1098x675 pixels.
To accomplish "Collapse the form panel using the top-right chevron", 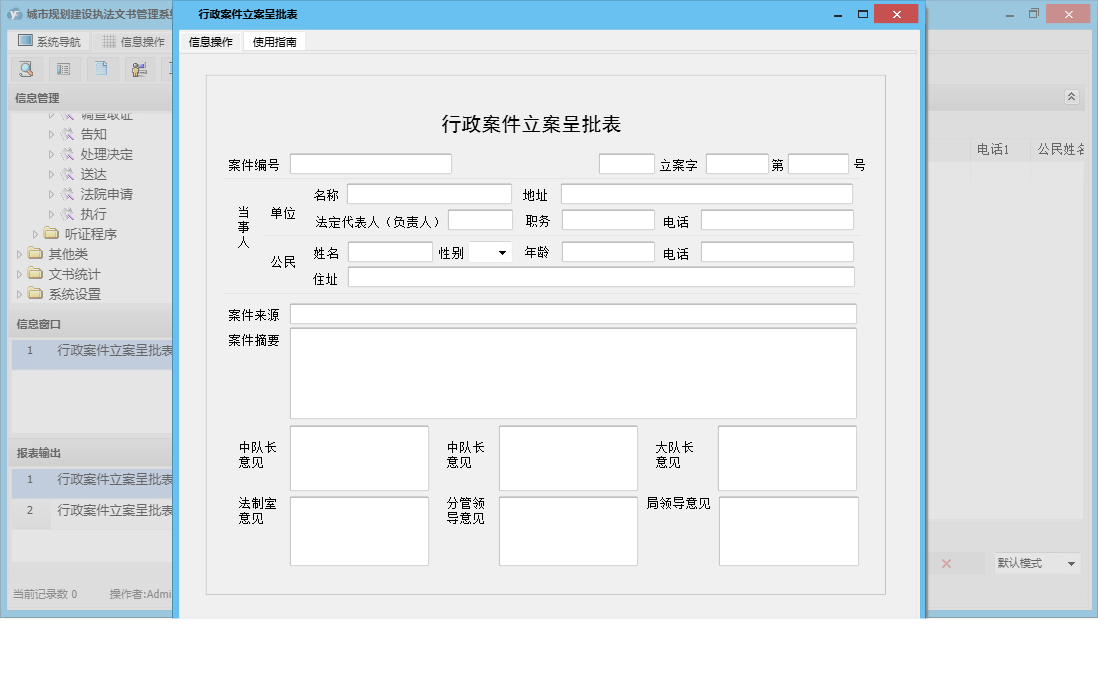I will (x=1070, y=97).
